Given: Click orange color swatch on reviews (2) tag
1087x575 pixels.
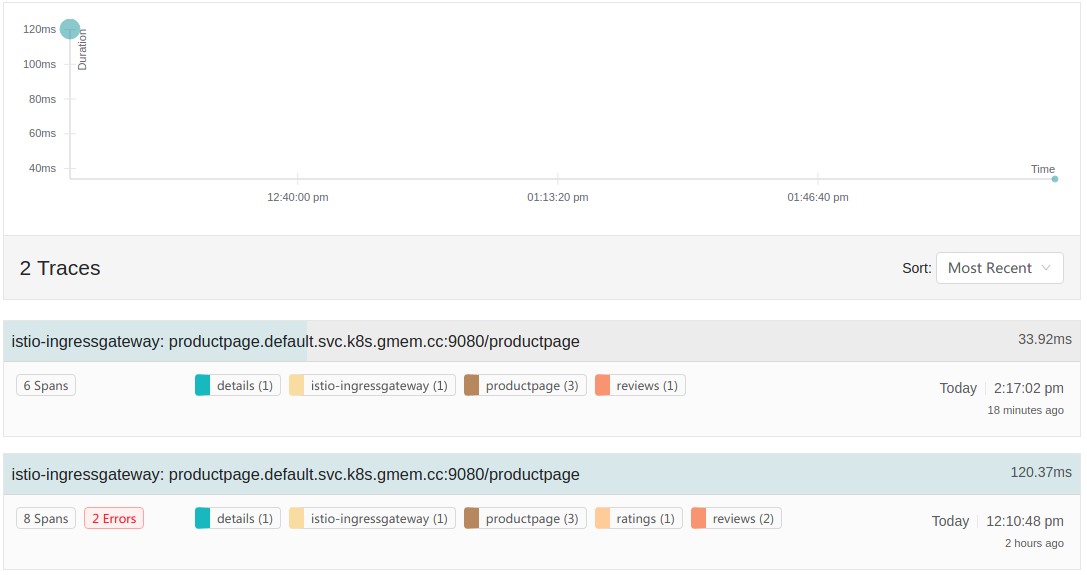Looking at the screenshot, I should coord(699,518).
